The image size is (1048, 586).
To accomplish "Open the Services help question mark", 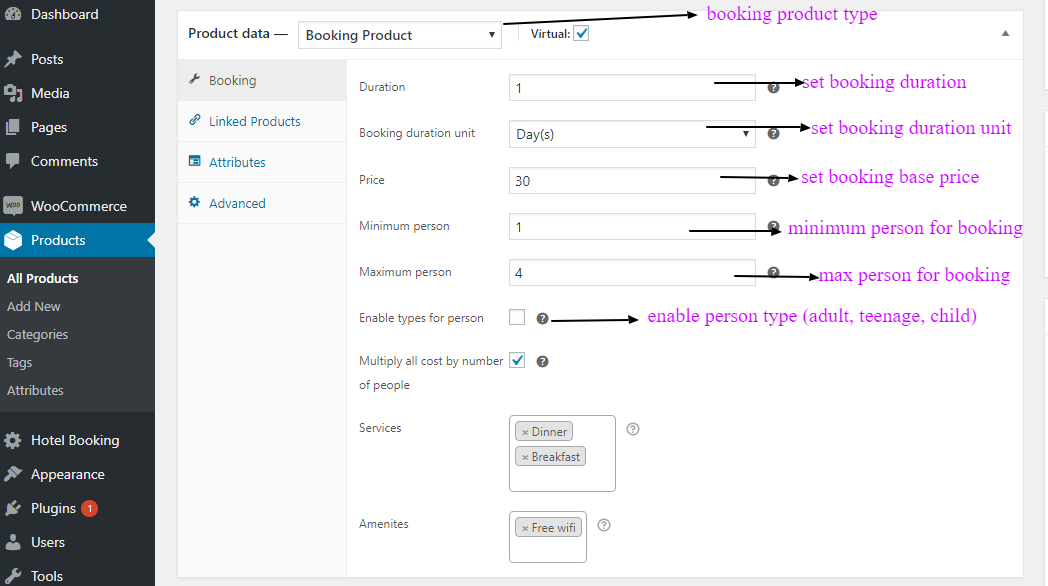I will pos(633,429).
